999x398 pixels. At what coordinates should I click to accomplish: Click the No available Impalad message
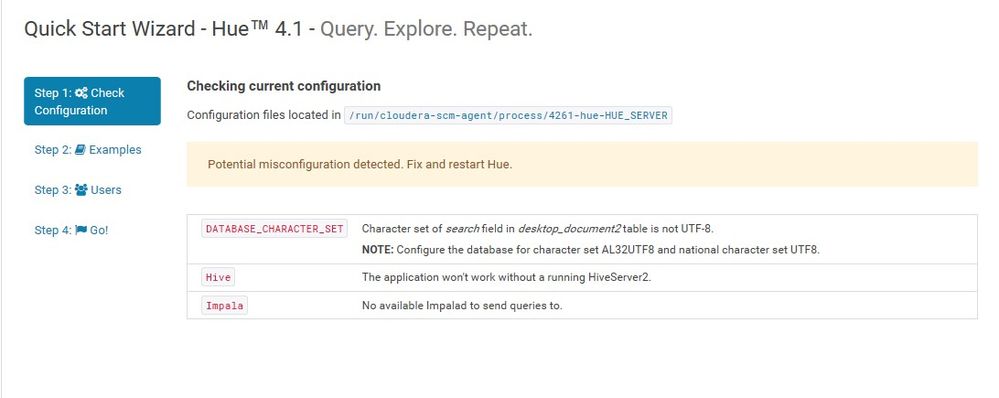[x=462, y=306]
